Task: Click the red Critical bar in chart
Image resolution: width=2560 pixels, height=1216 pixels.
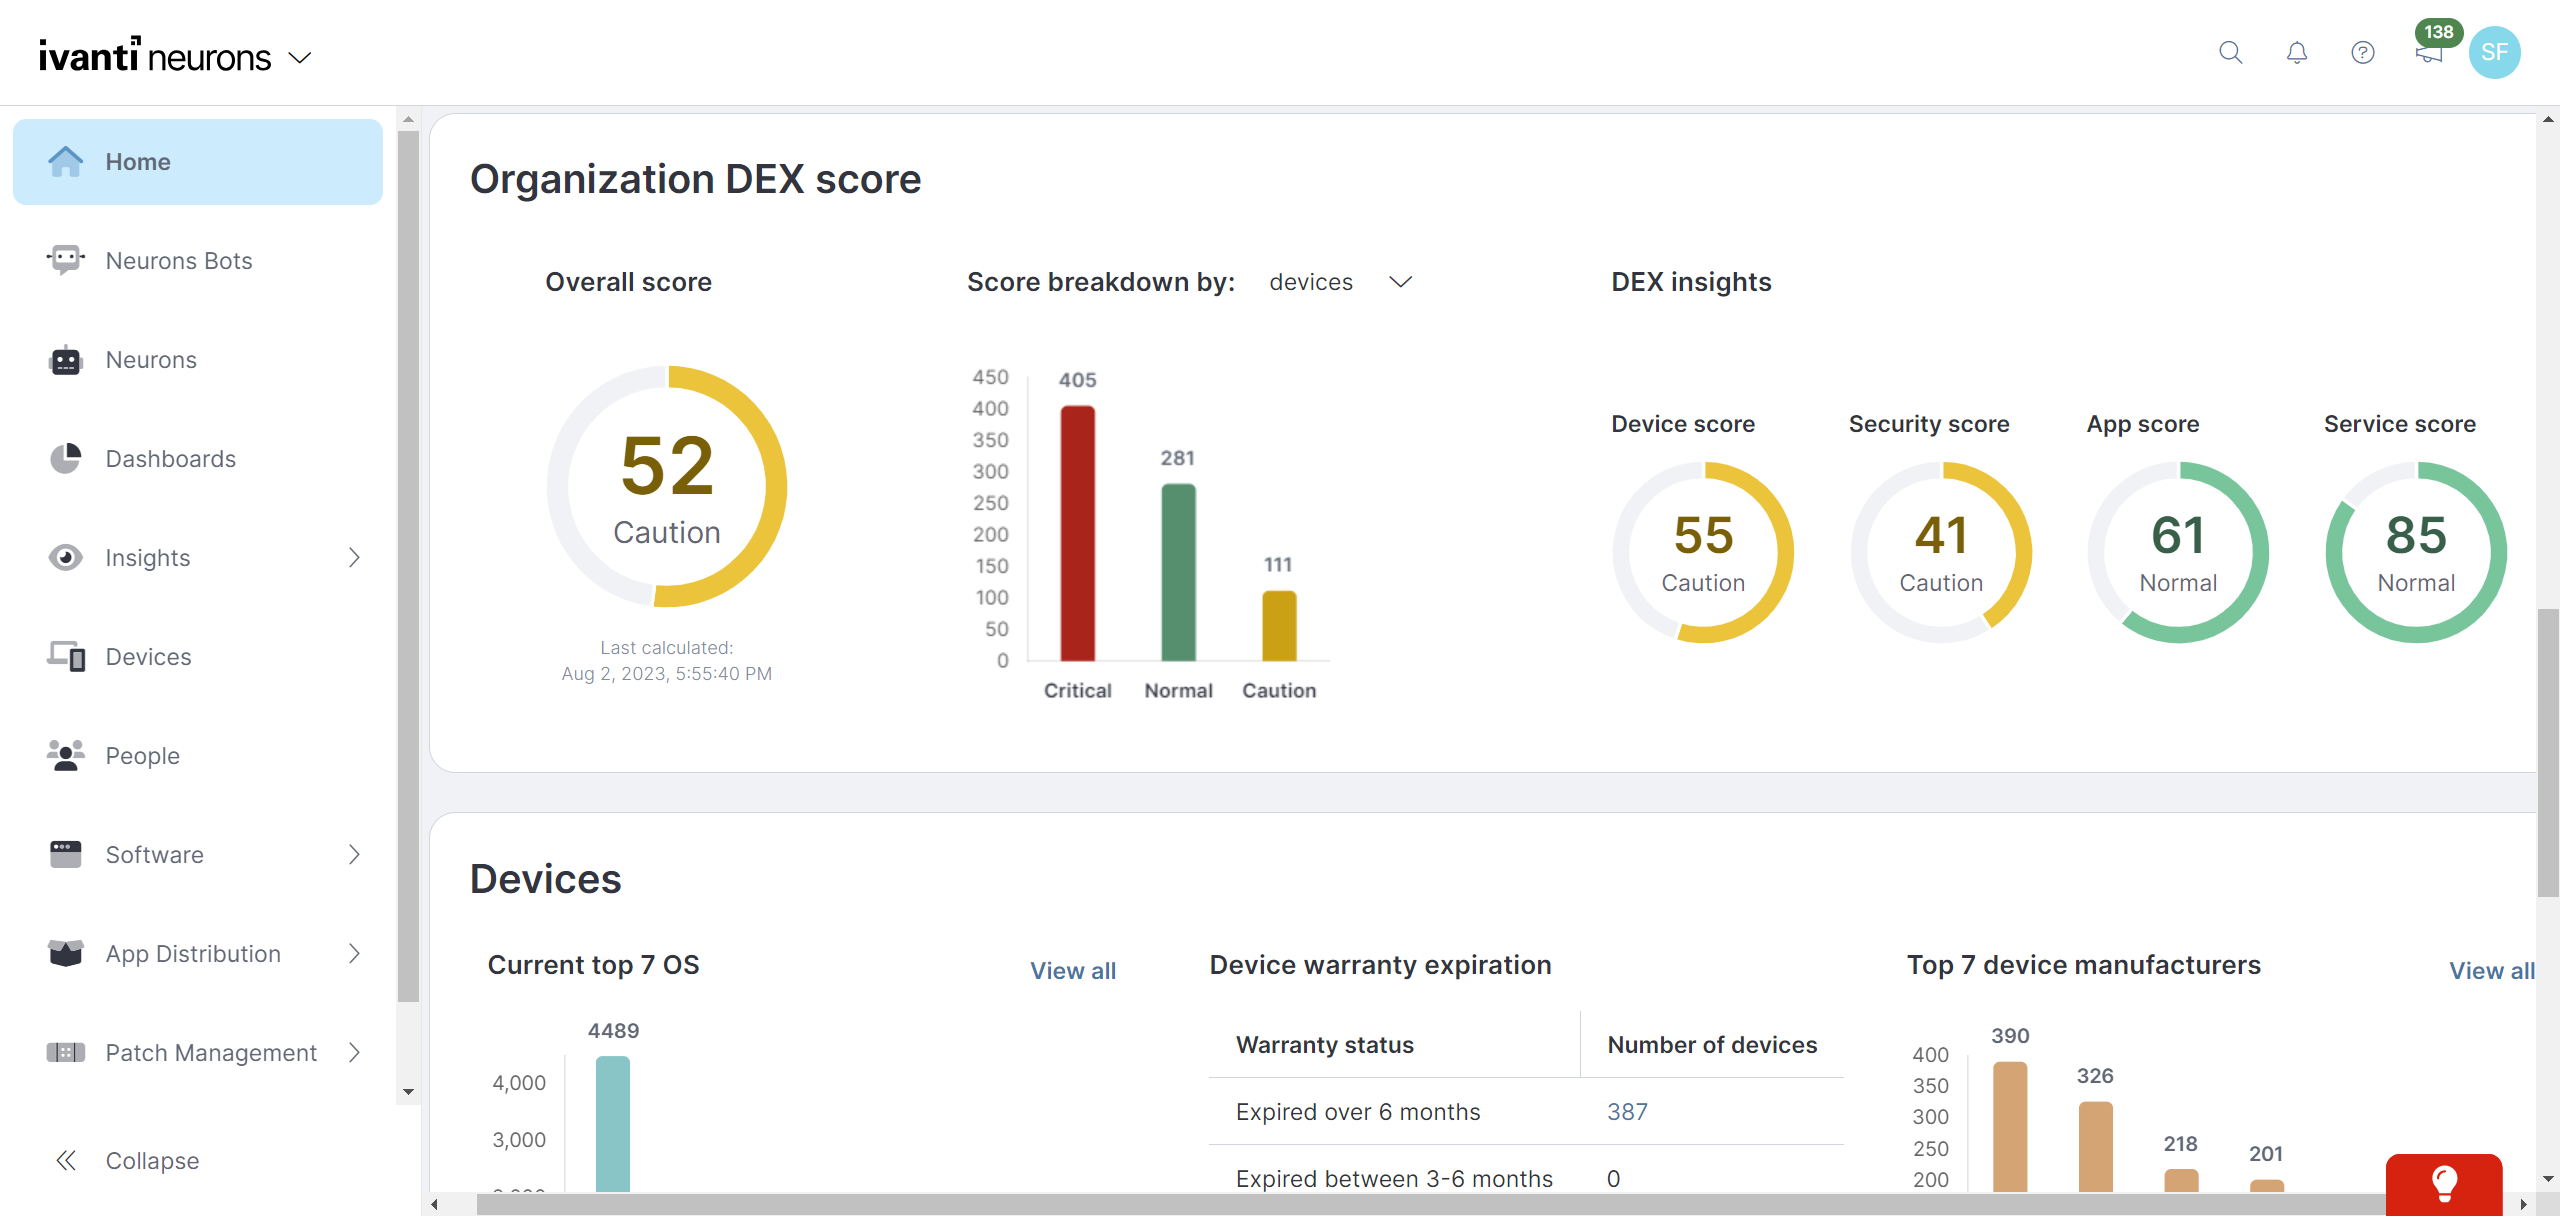Action: coord(1078,533)
